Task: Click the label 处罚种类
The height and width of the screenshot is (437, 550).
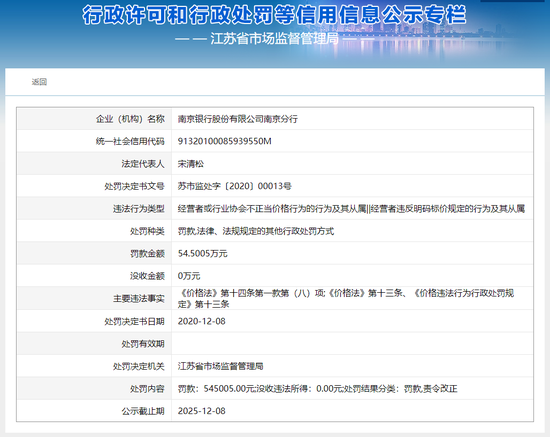Action: [147, 231]
